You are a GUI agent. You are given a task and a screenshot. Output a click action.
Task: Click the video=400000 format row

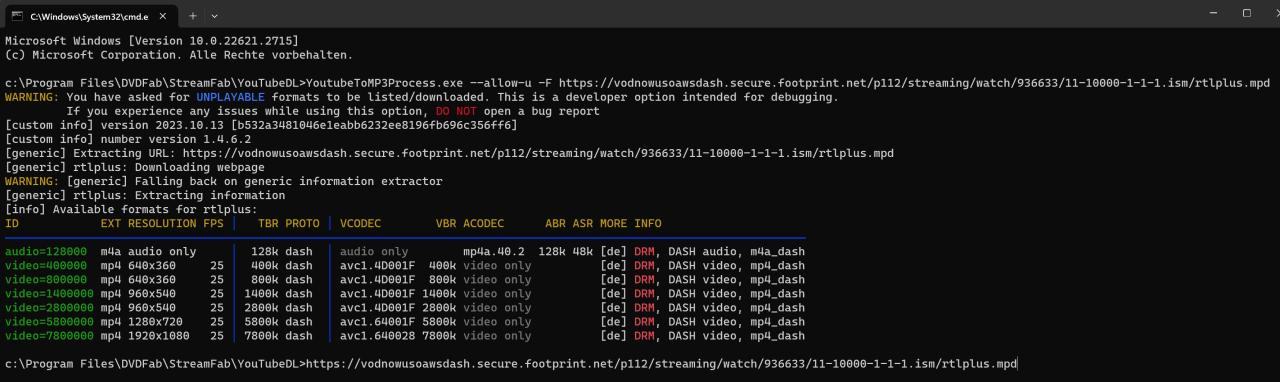tap(404, 265)
